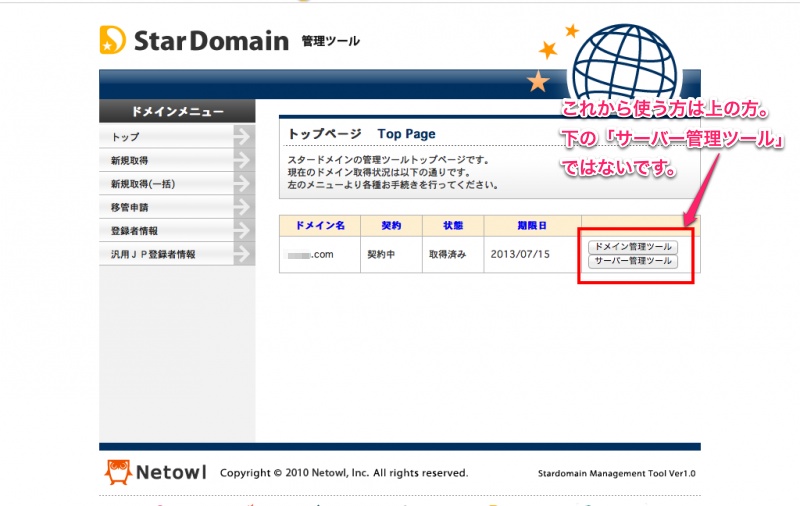Click arrow icon beside 移管申請

tap(244, 207)
